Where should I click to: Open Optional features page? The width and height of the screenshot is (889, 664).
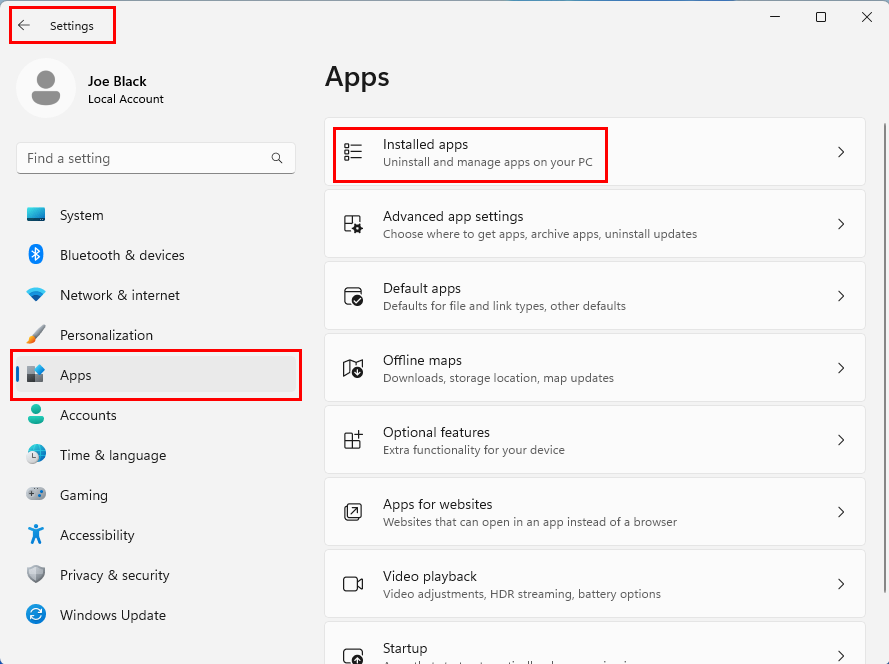tap(594, 440)
